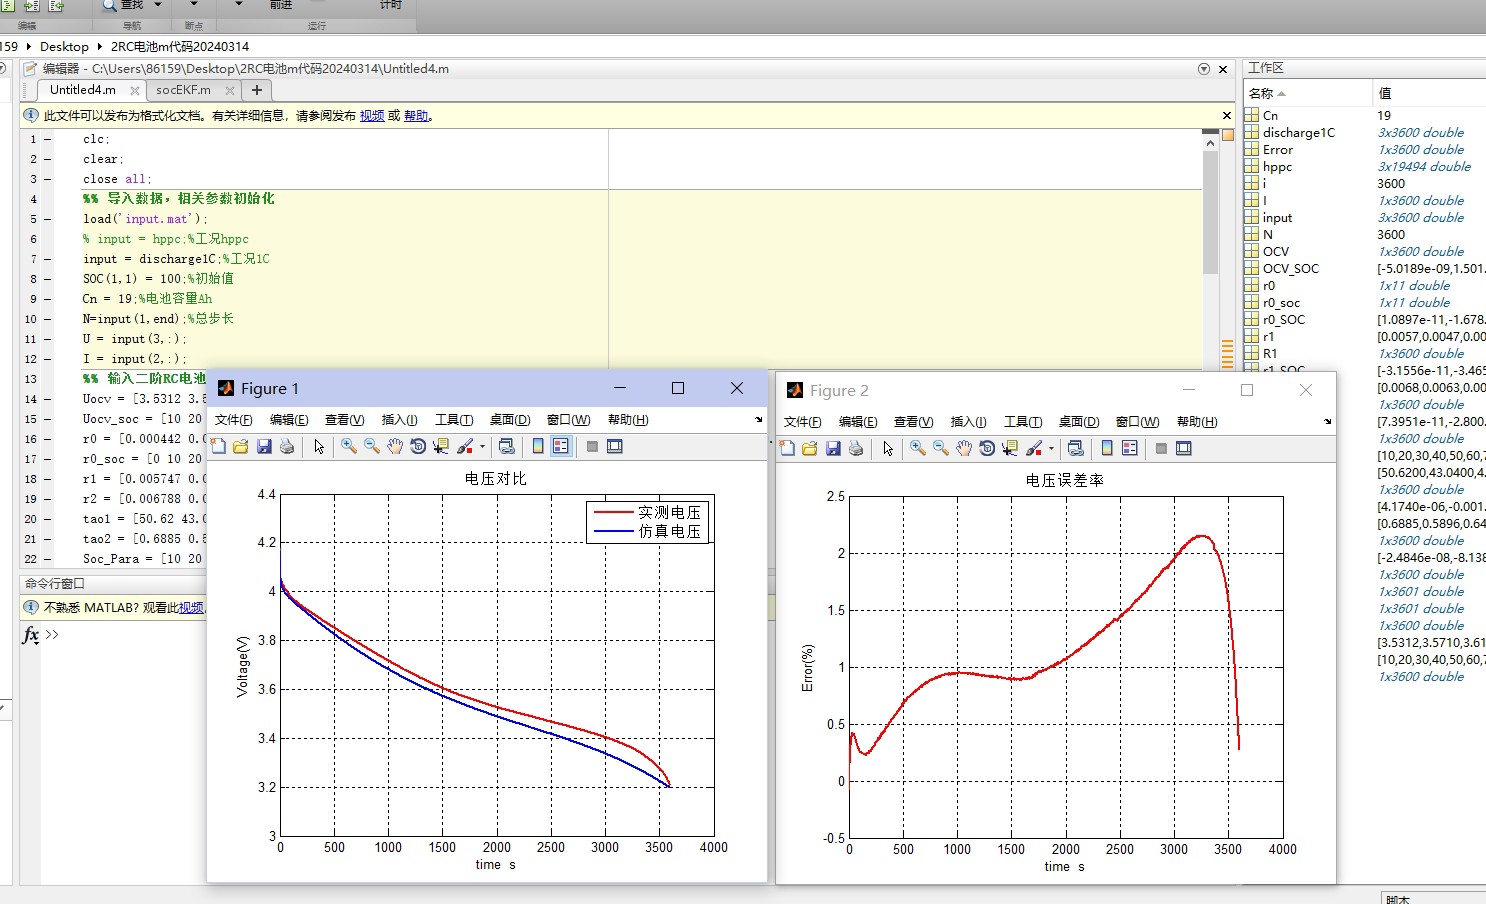Select discharge1C variable in workspace
The height and width of the screenshot is (904, 1486).
pos(1298,133)
